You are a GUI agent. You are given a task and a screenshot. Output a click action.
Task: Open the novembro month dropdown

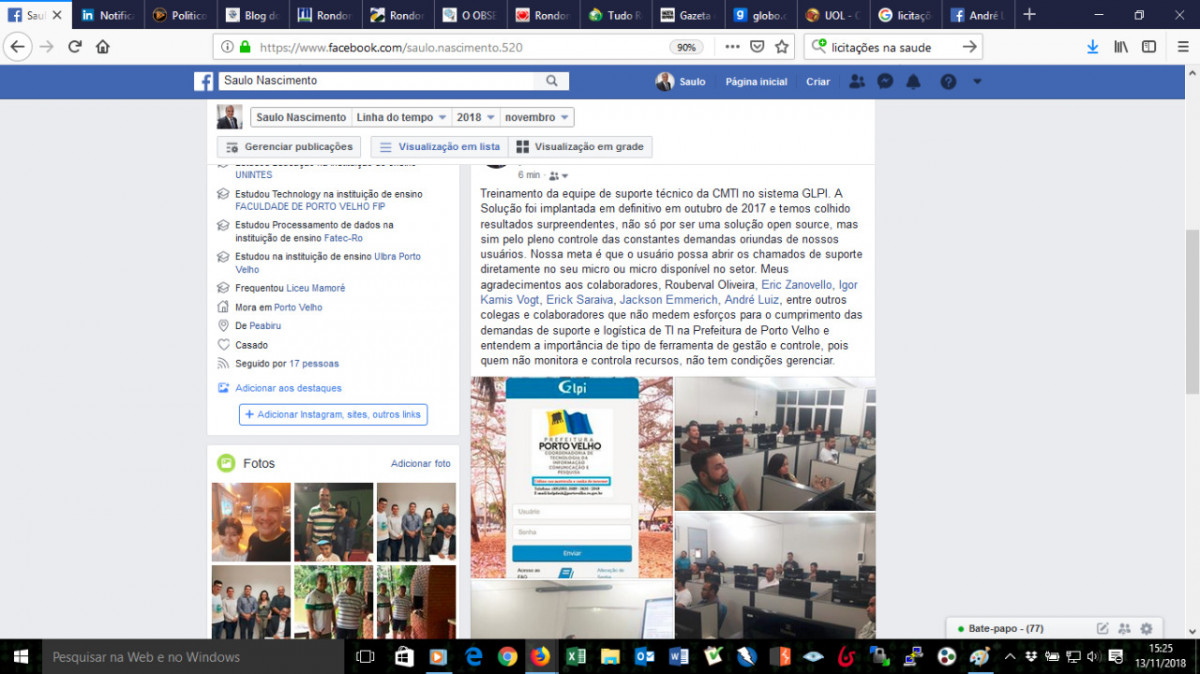click(x=537, y=117)
